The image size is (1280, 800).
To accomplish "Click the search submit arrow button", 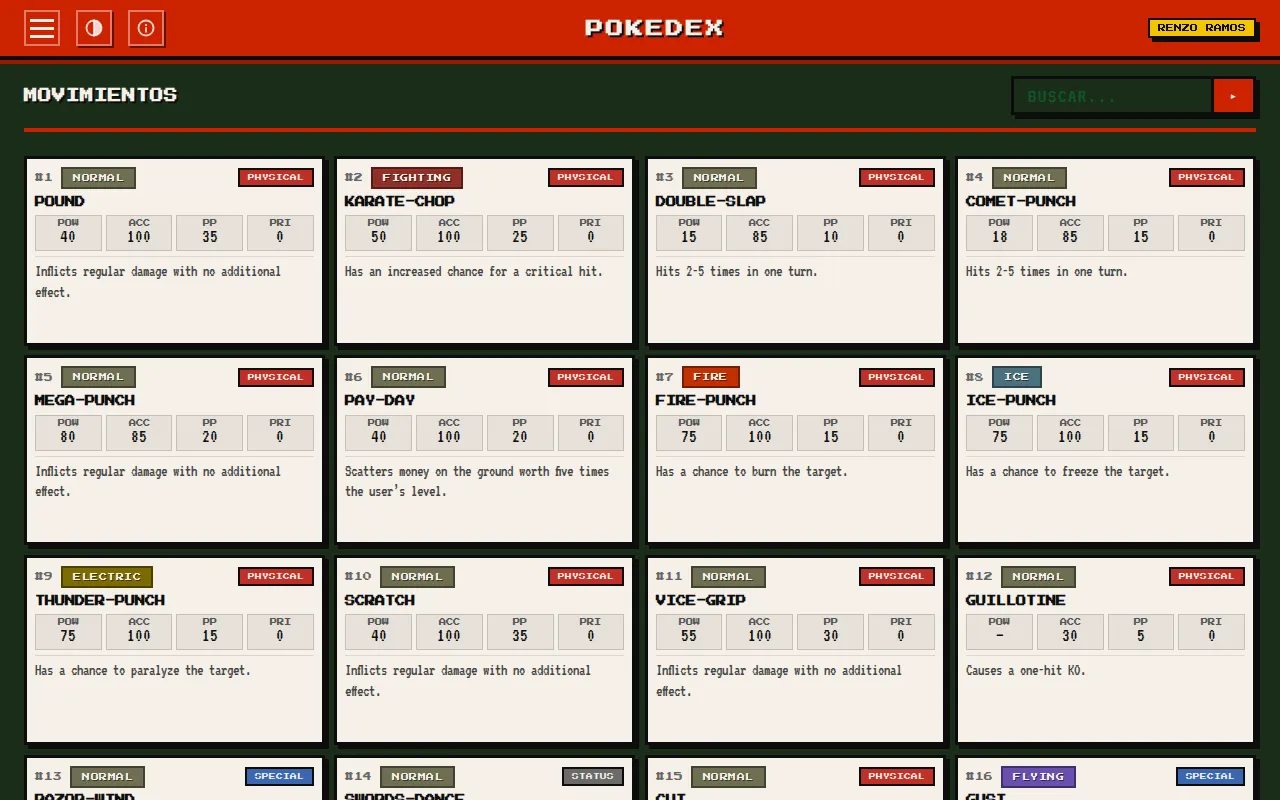I will pyautogui.click(x=1233, y=96).
